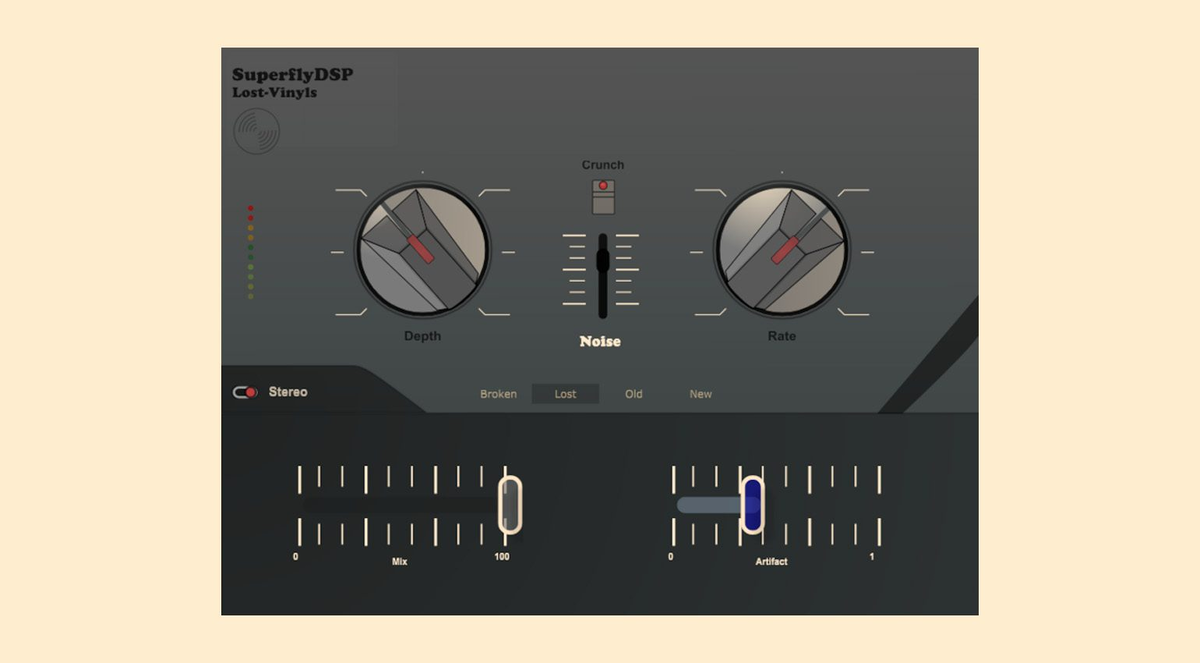Toggle the Crunch switch

[x=603, y=197]
